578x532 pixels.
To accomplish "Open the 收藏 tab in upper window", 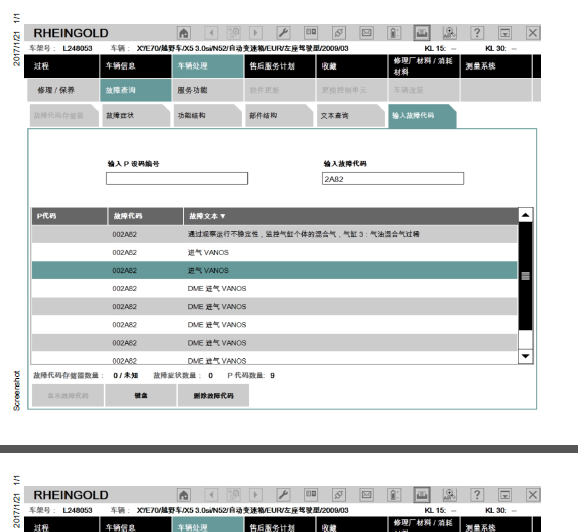I will pyautogui.click(x=352, y=66).
